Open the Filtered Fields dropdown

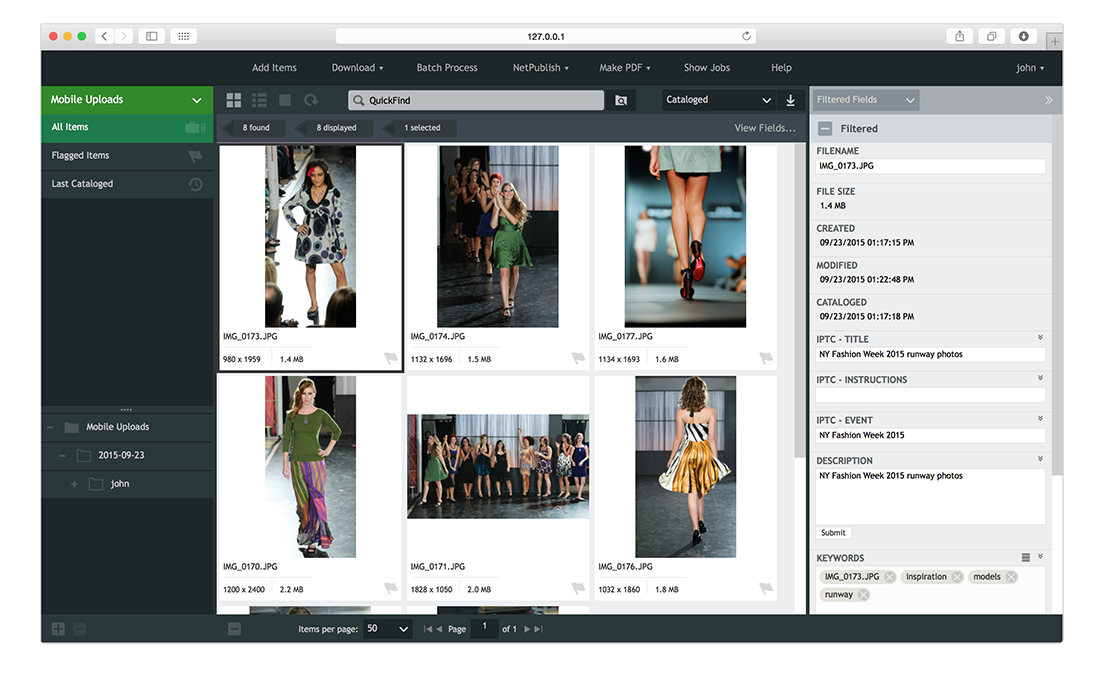pyautogui.click(x=866, y=101)
